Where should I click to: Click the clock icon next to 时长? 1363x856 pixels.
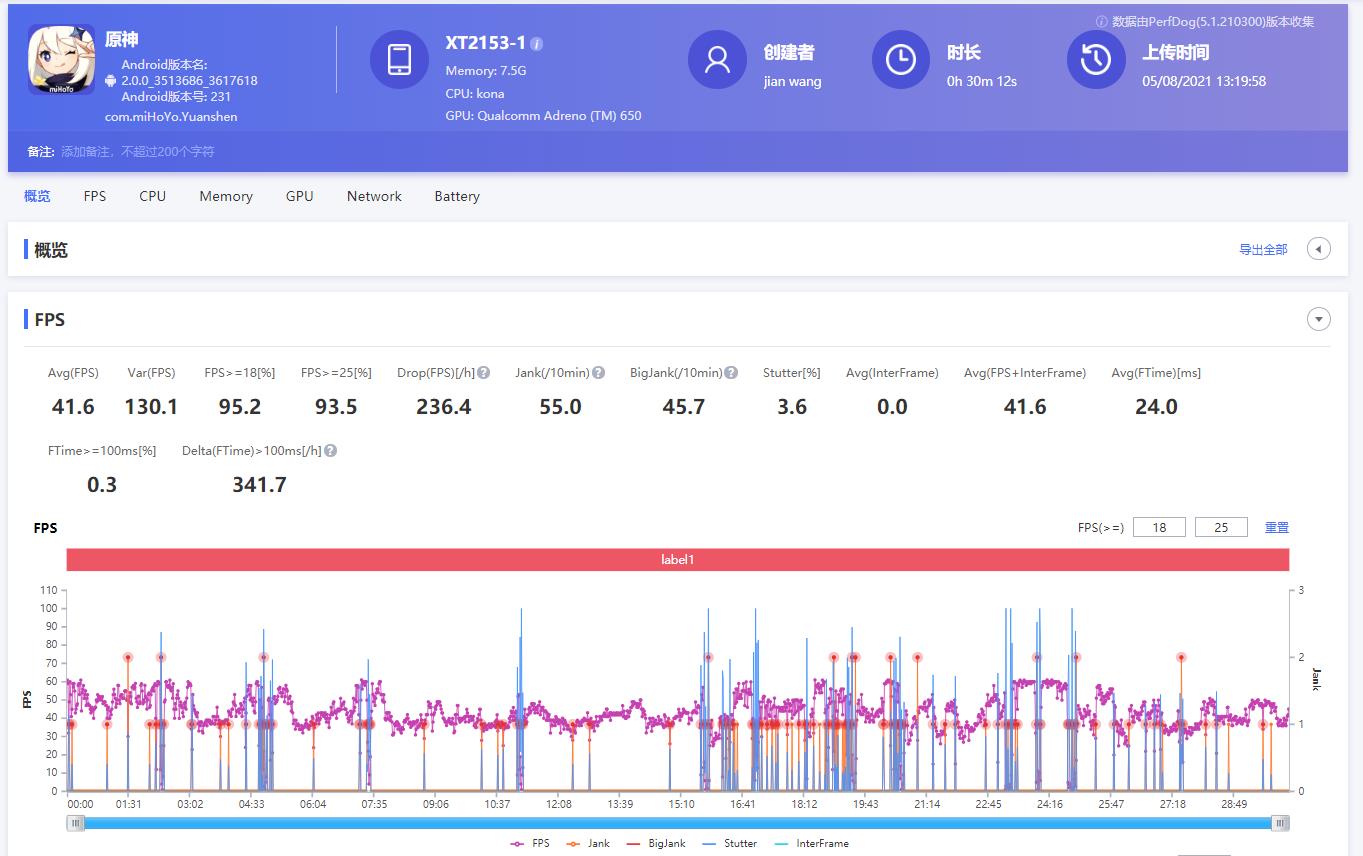pyautogui.click(x=899, y=60)
